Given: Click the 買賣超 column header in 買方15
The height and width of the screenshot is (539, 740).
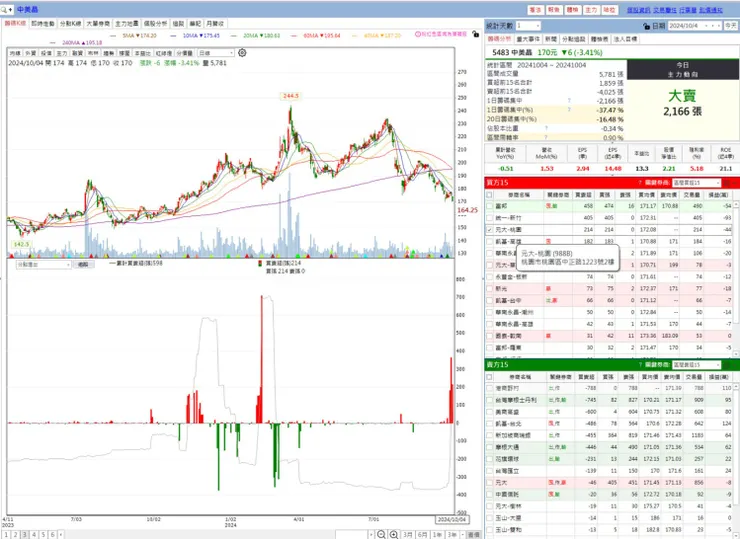Looking at the screenshot, I should coord(583,194).
